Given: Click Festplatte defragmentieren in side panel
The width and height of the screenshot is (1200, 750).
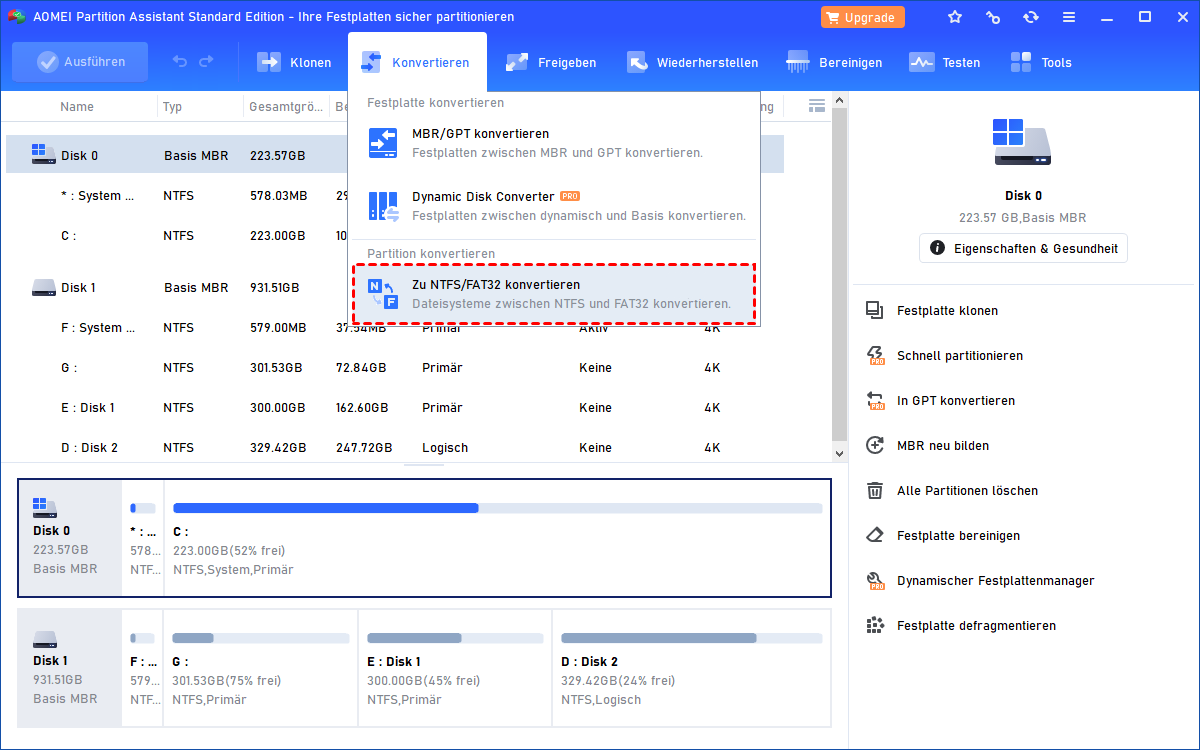Looking at the screenshot, I should point(976,625).
